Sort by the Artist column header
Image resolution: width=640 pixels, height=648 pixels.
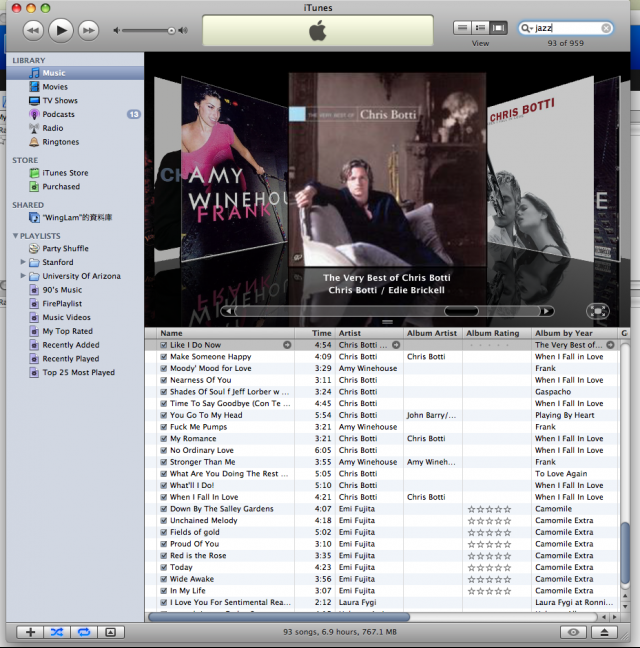click(369, 333)
